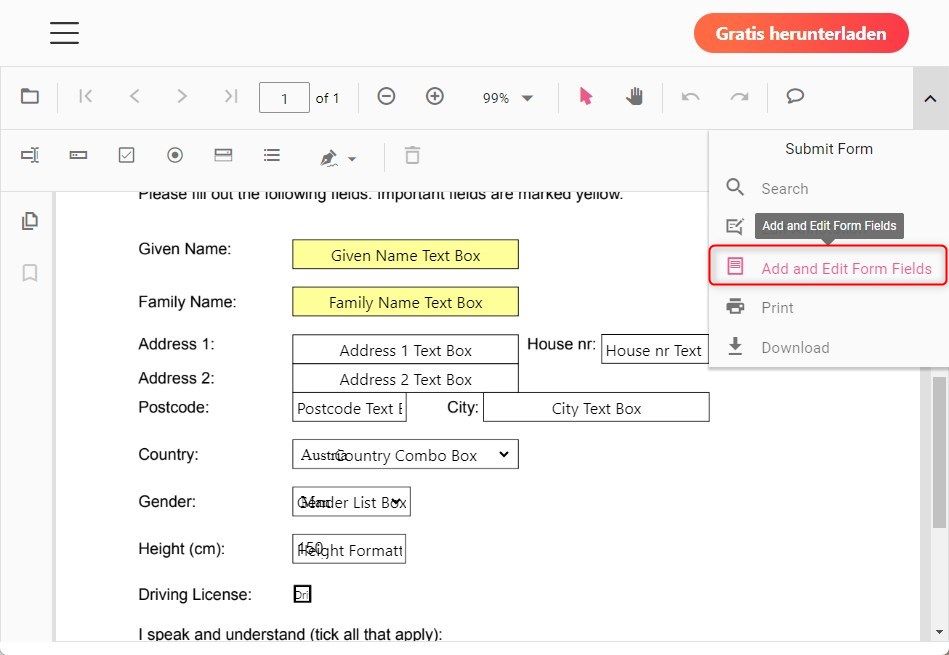Activate the pan hand tool
The height and width of the screenshot is (655, 949).
tap(635, 96)
